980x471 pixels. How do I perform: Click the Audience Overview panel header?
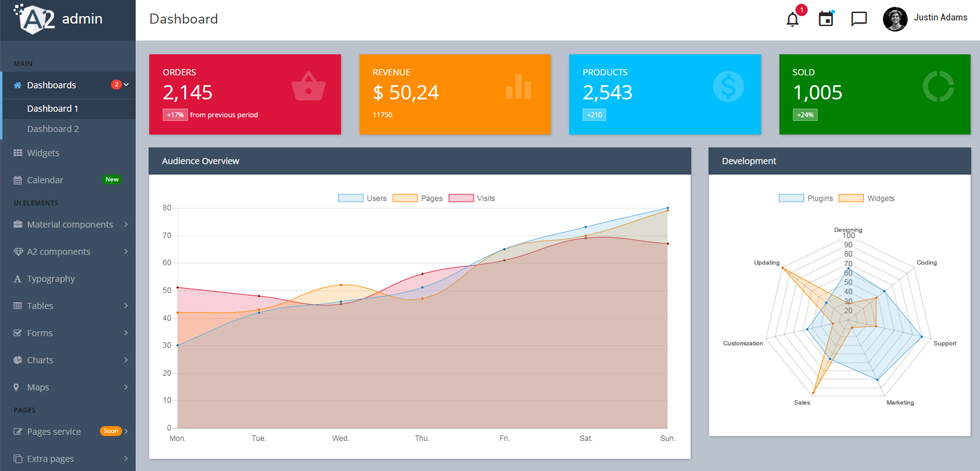pyautogui.click(x=419, y=161)
